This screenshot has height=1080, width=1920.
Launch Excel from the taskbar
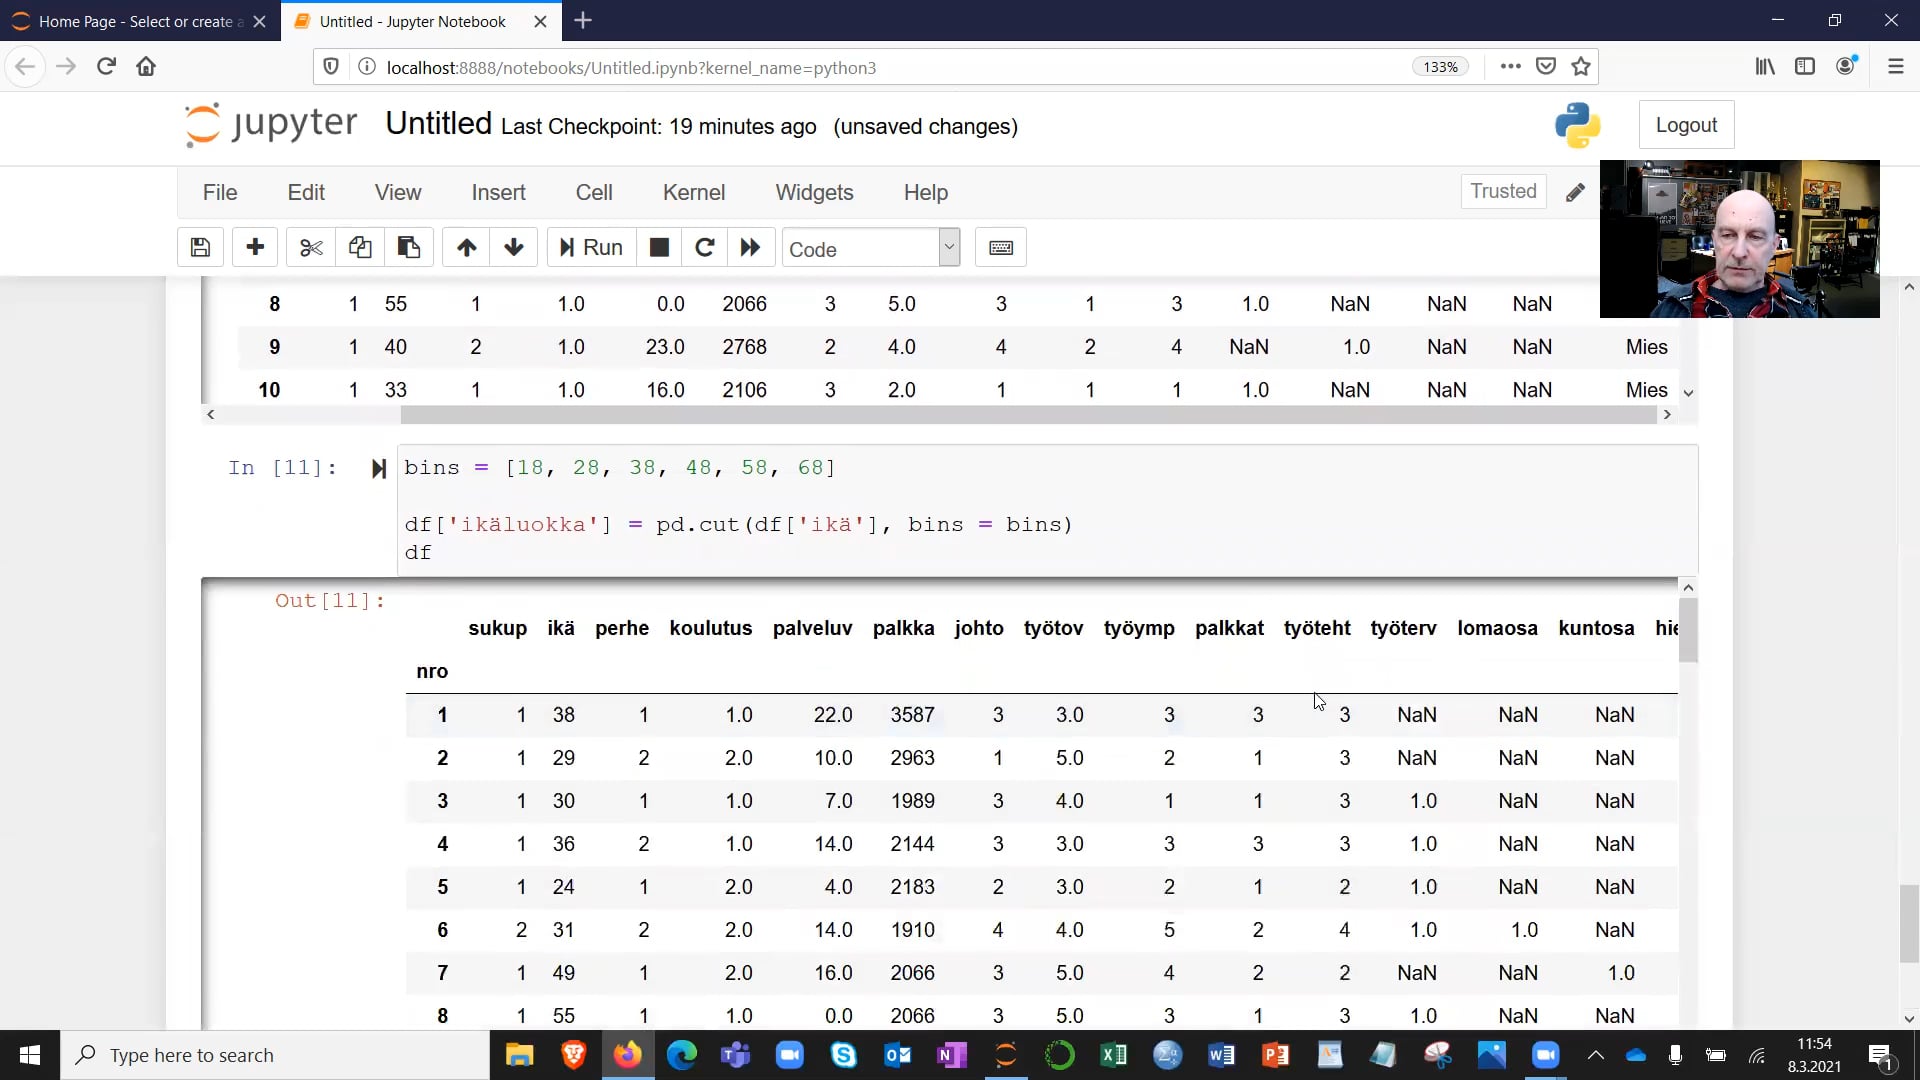coord(1114,1055)
